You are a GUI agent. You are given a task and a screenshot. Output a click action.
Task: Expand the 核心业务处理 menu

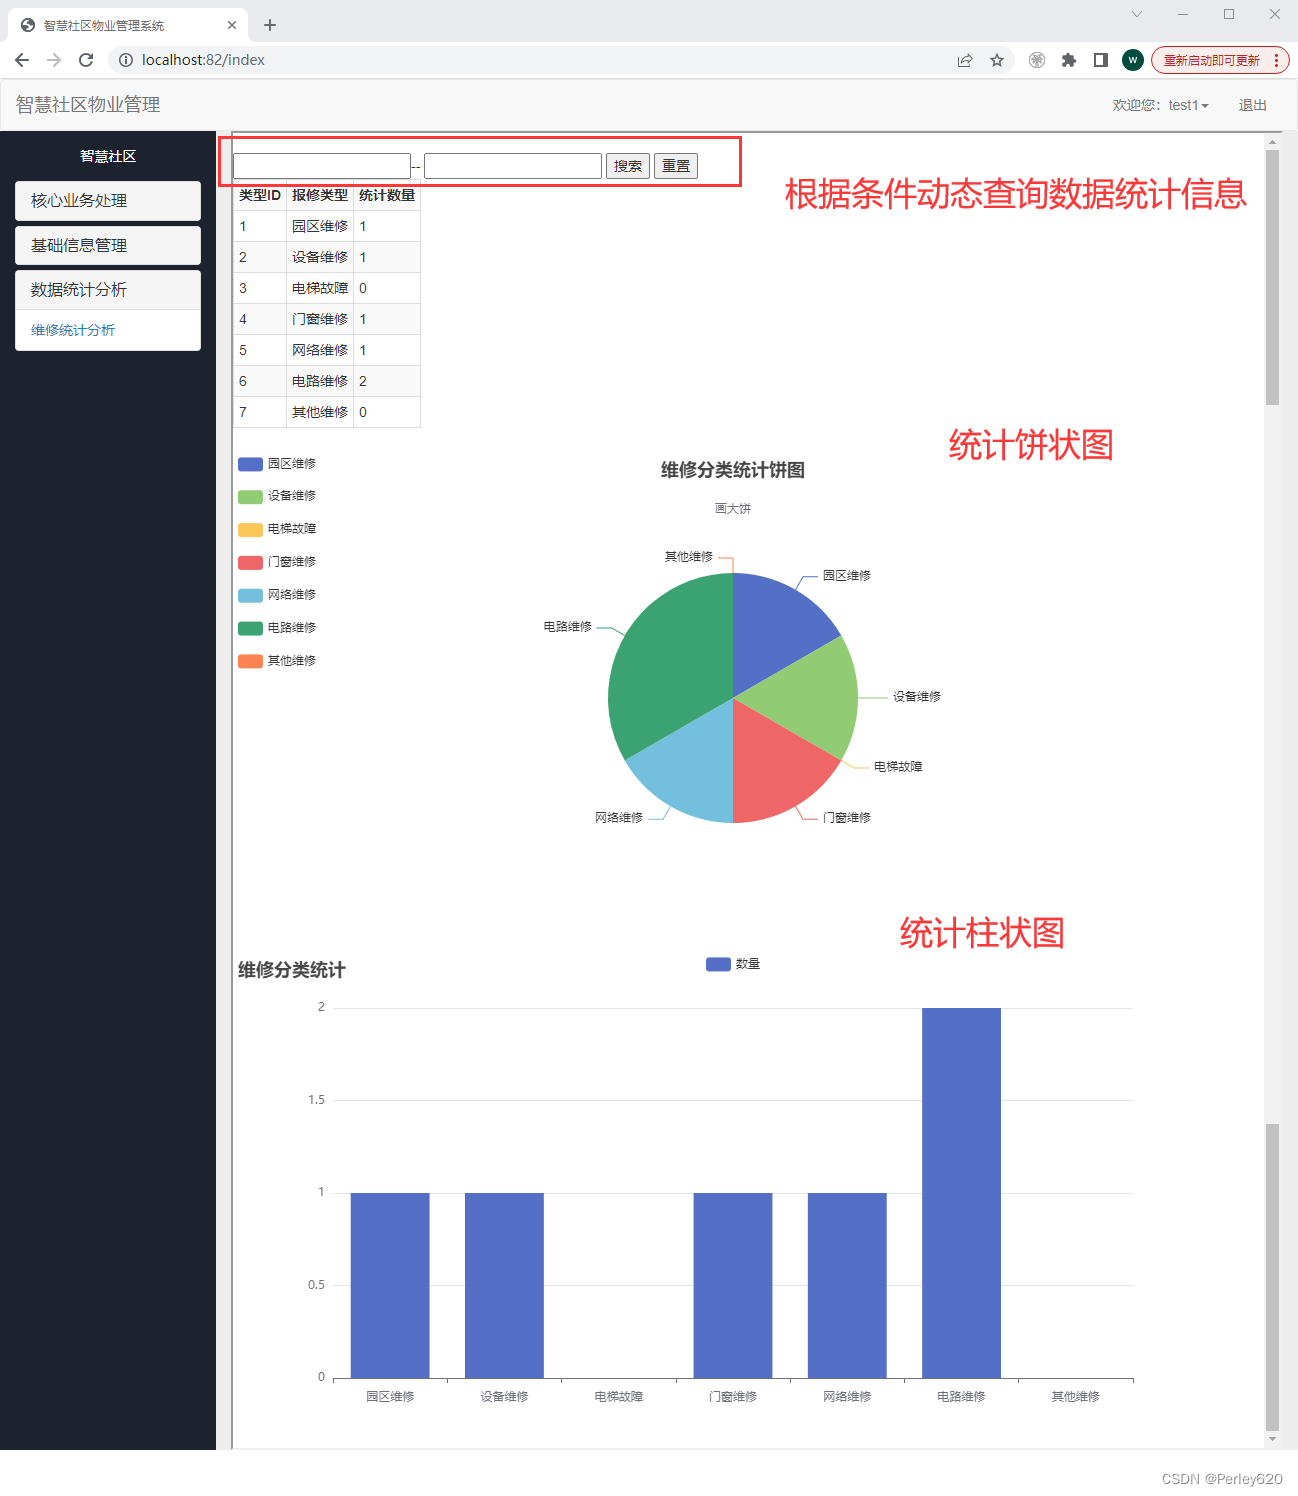tap(108, 201)
